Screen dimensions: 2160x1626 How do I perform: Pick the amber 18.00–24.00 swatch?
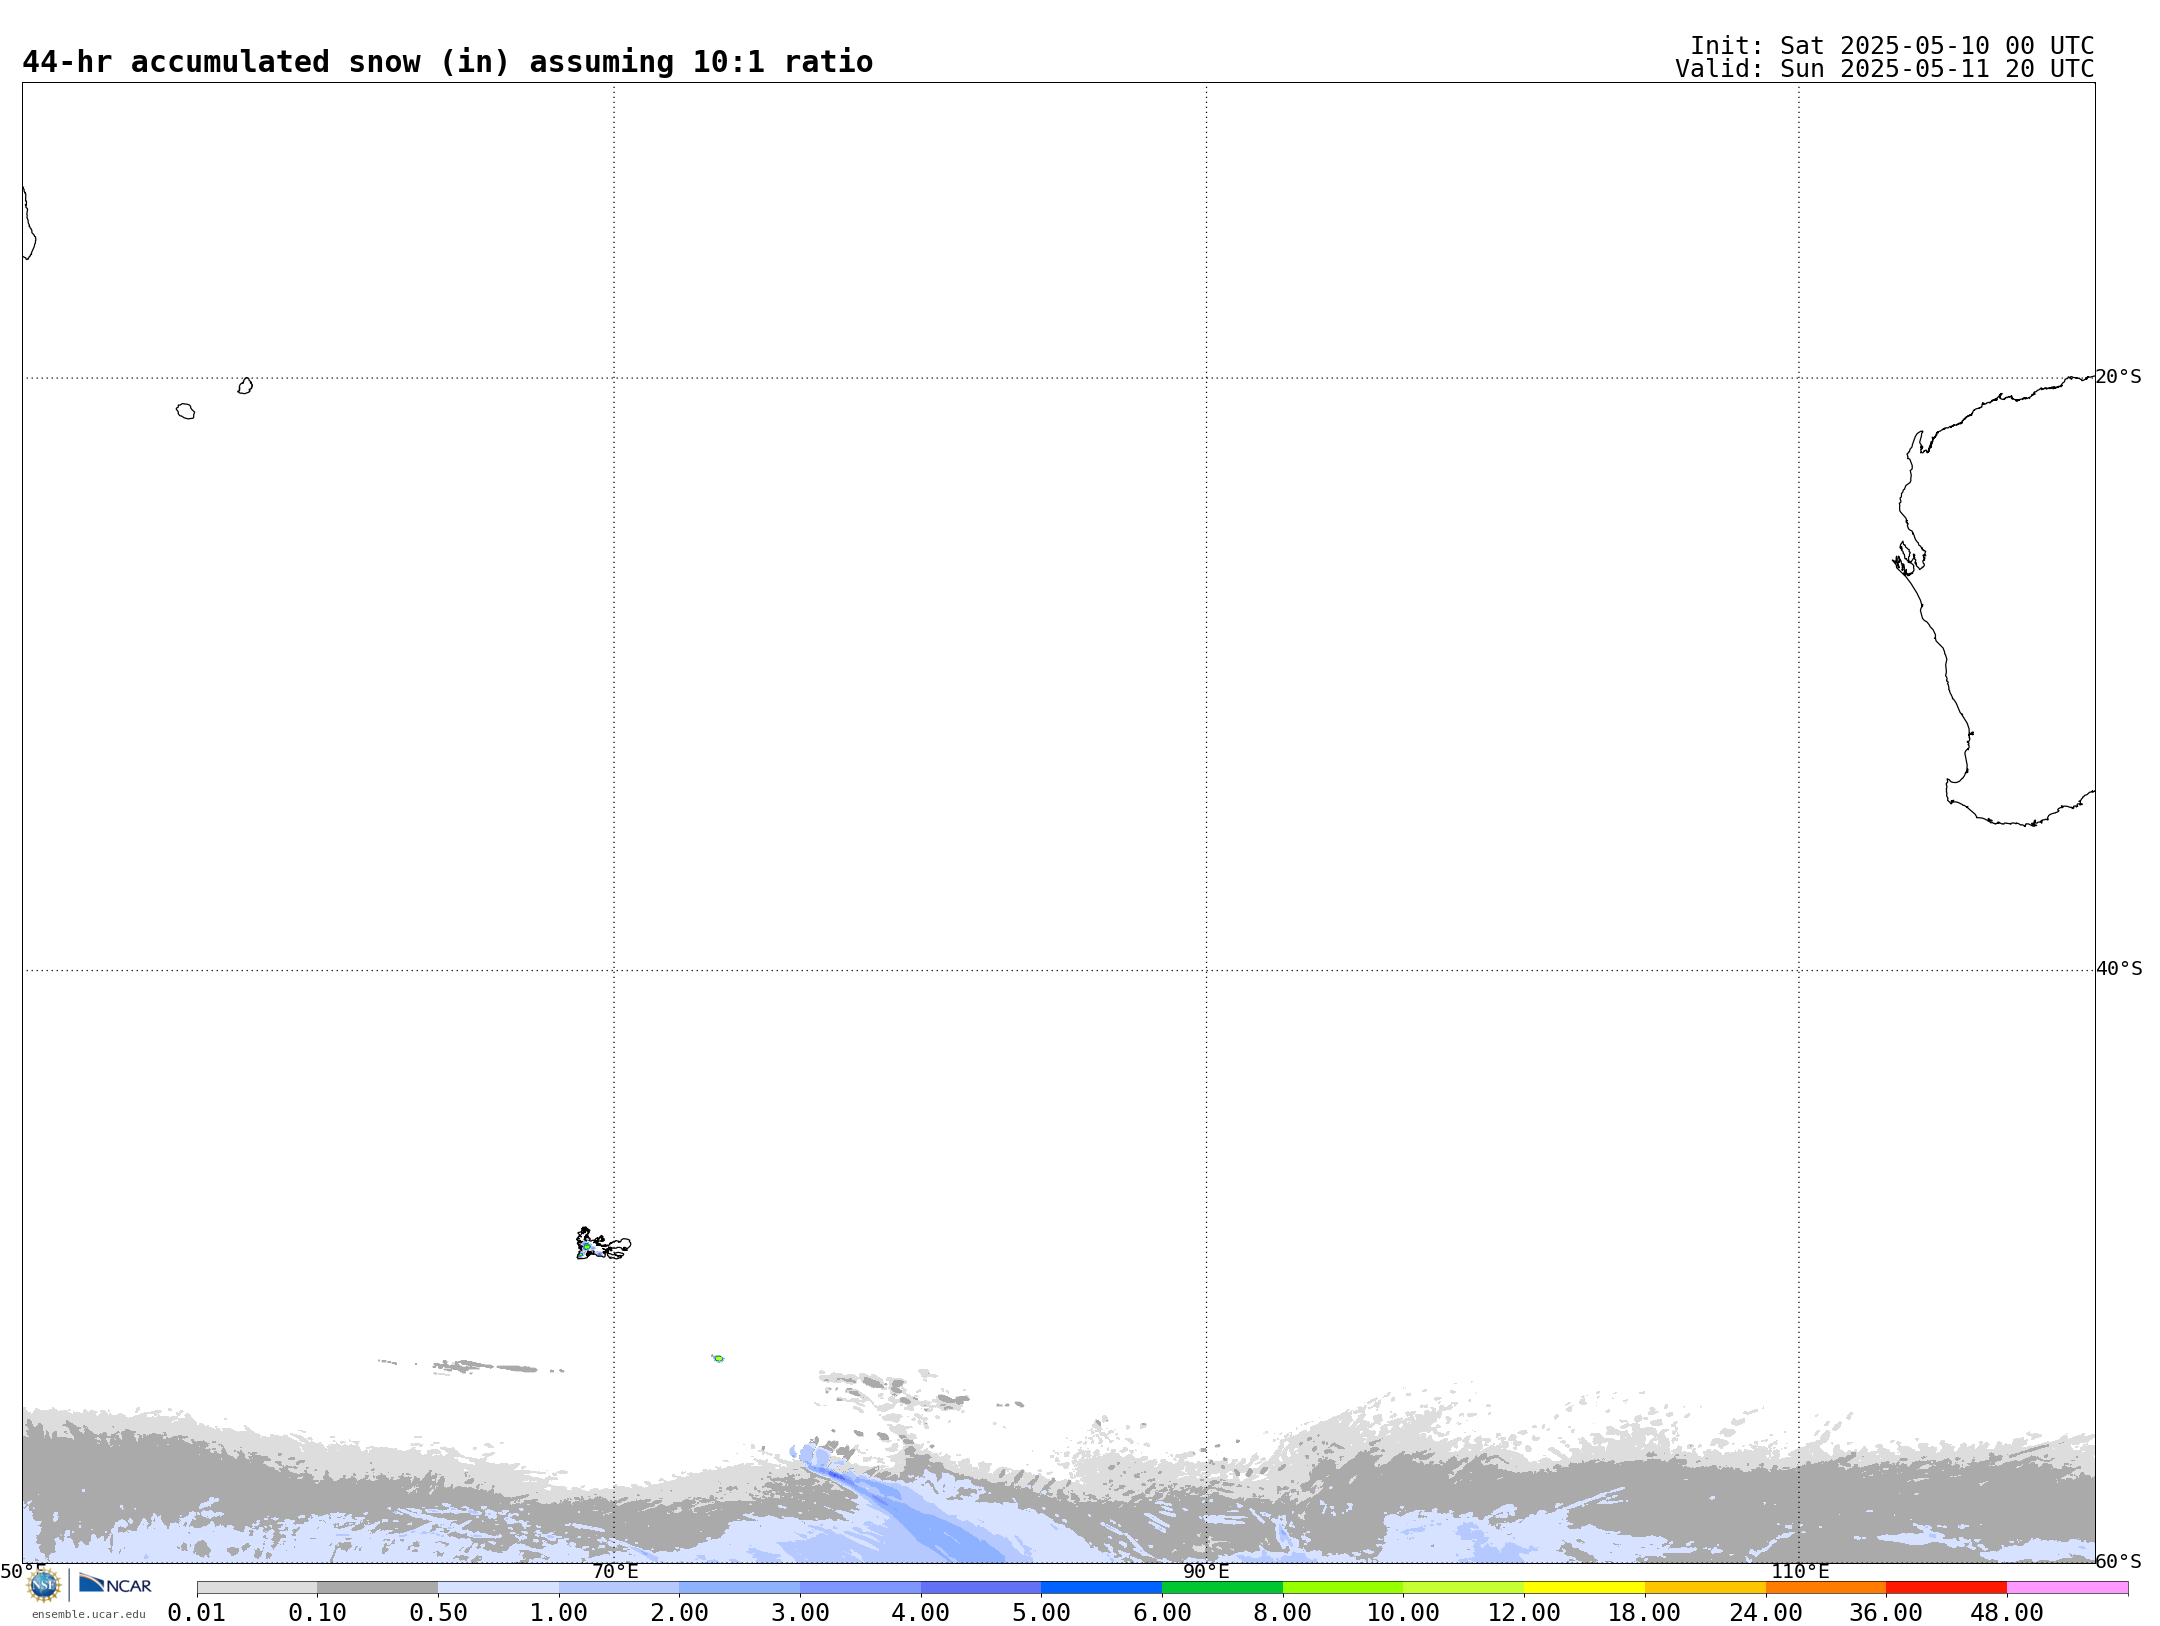point(1705,1588)
